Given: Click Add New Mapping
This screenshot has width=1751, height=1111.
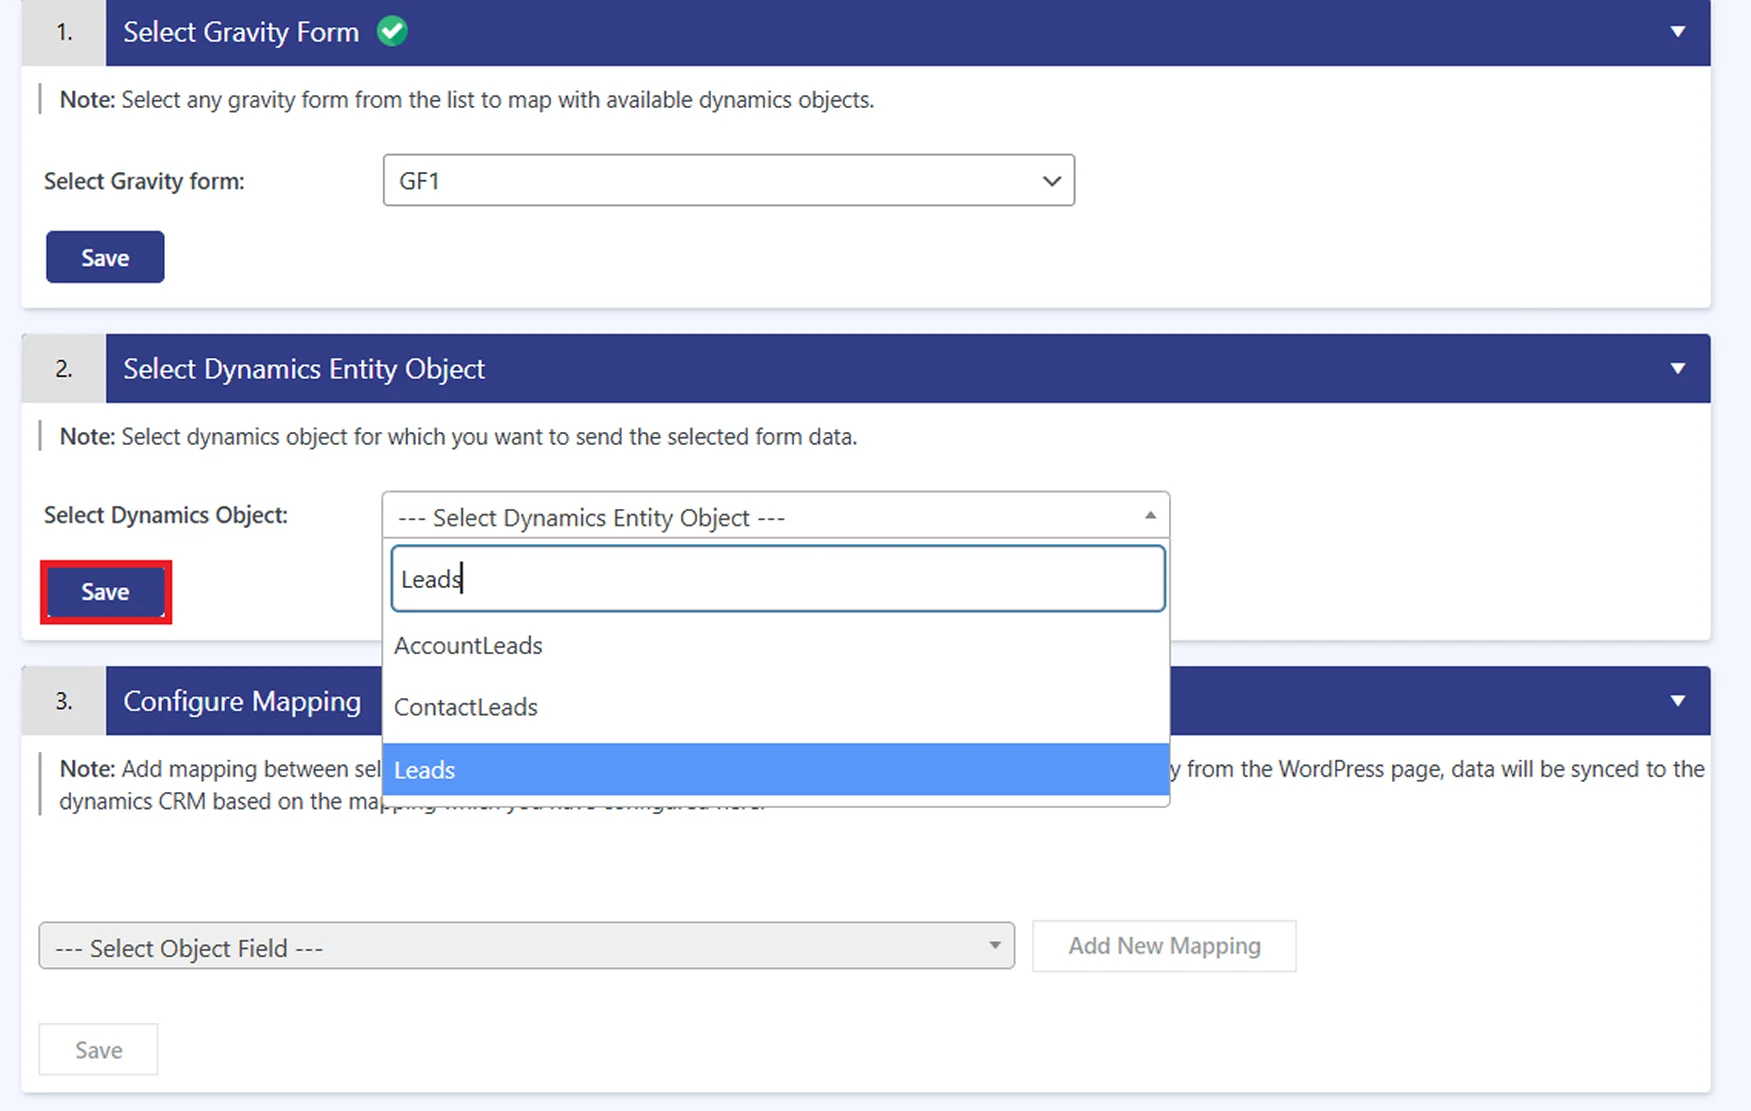Looking at the screenshot, I should coord(1163,946).
